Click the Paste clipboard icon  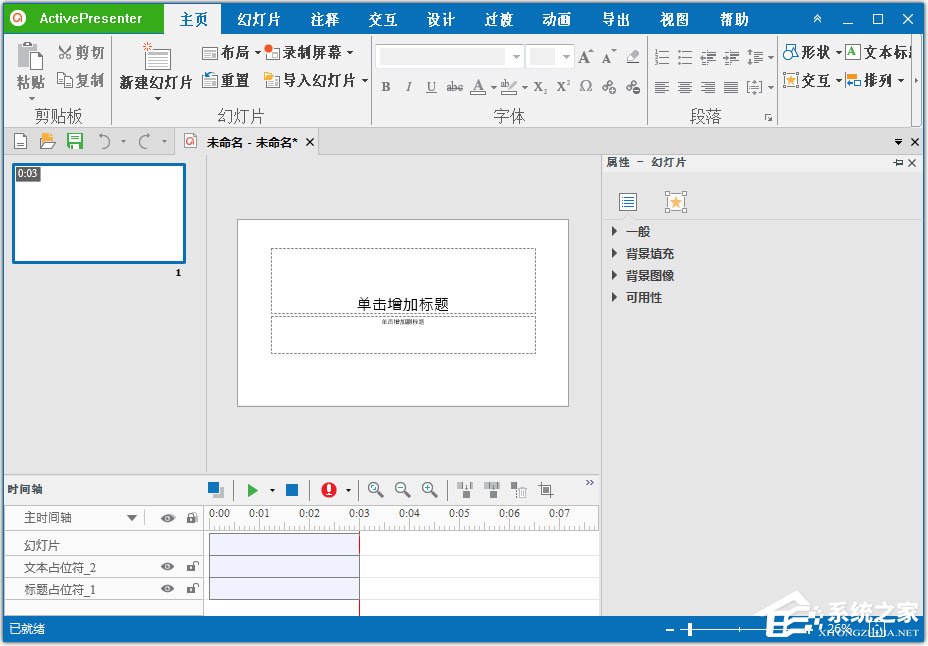click(30, 57)
